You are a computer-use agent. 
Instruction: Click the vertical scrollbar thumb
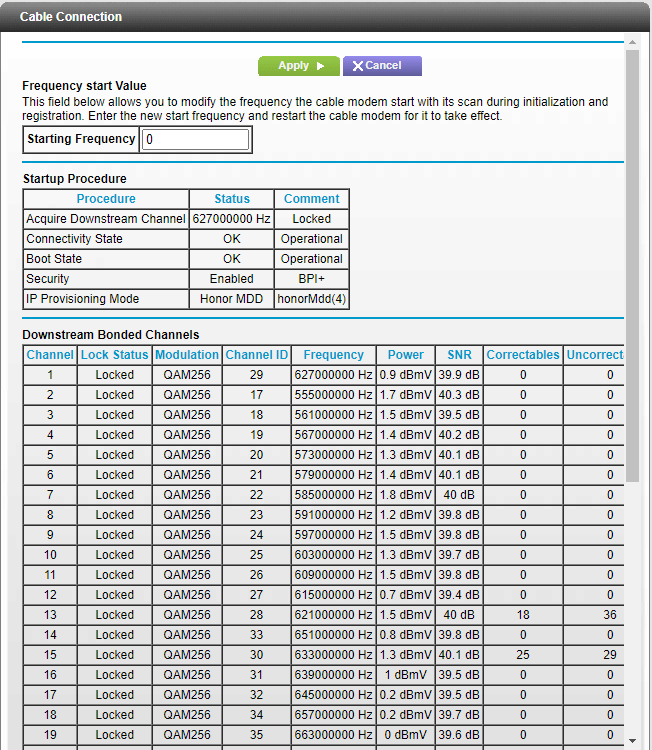coord(631,260)
